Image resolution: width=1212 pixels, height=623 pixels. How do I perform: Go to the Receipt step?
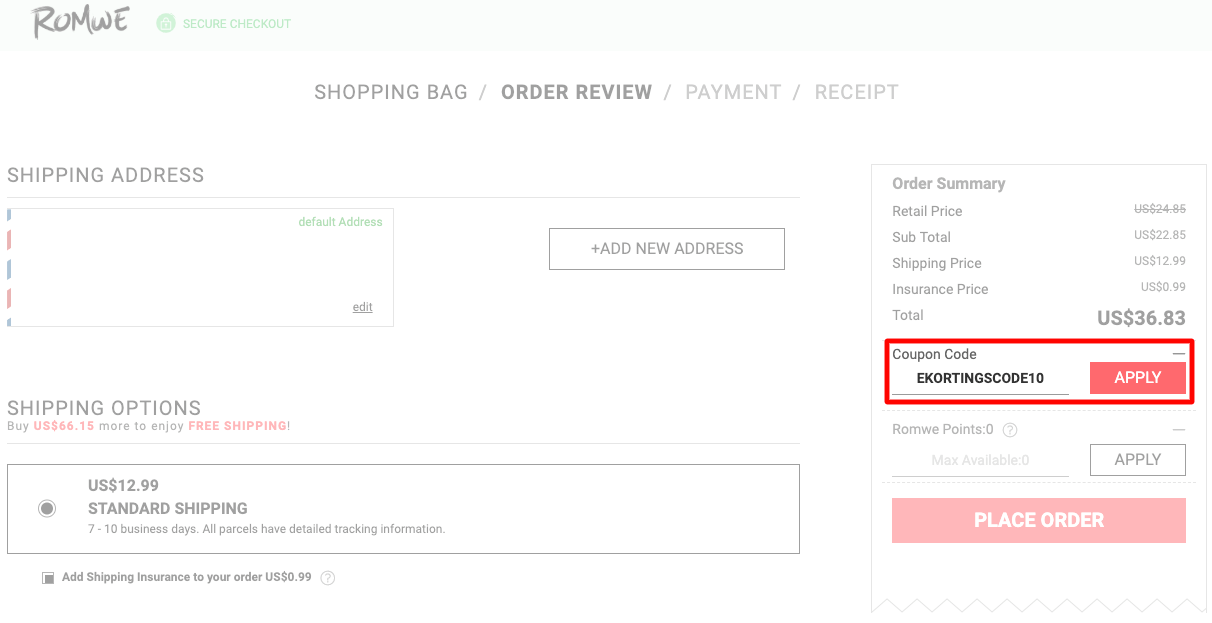coord(857,92)
